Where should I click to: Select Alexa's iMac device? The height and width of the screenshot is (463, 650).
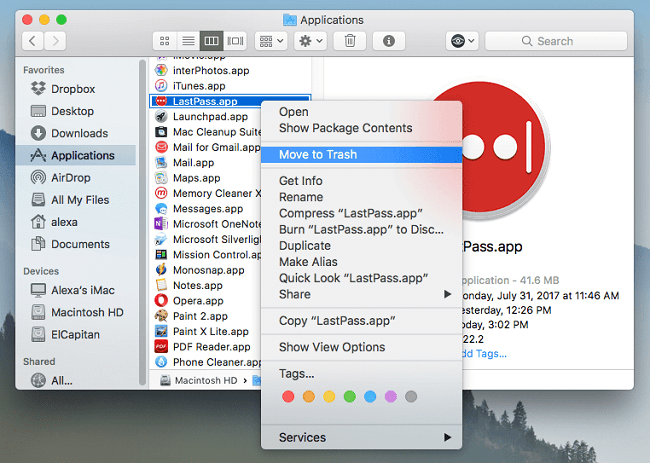point(73,290)
